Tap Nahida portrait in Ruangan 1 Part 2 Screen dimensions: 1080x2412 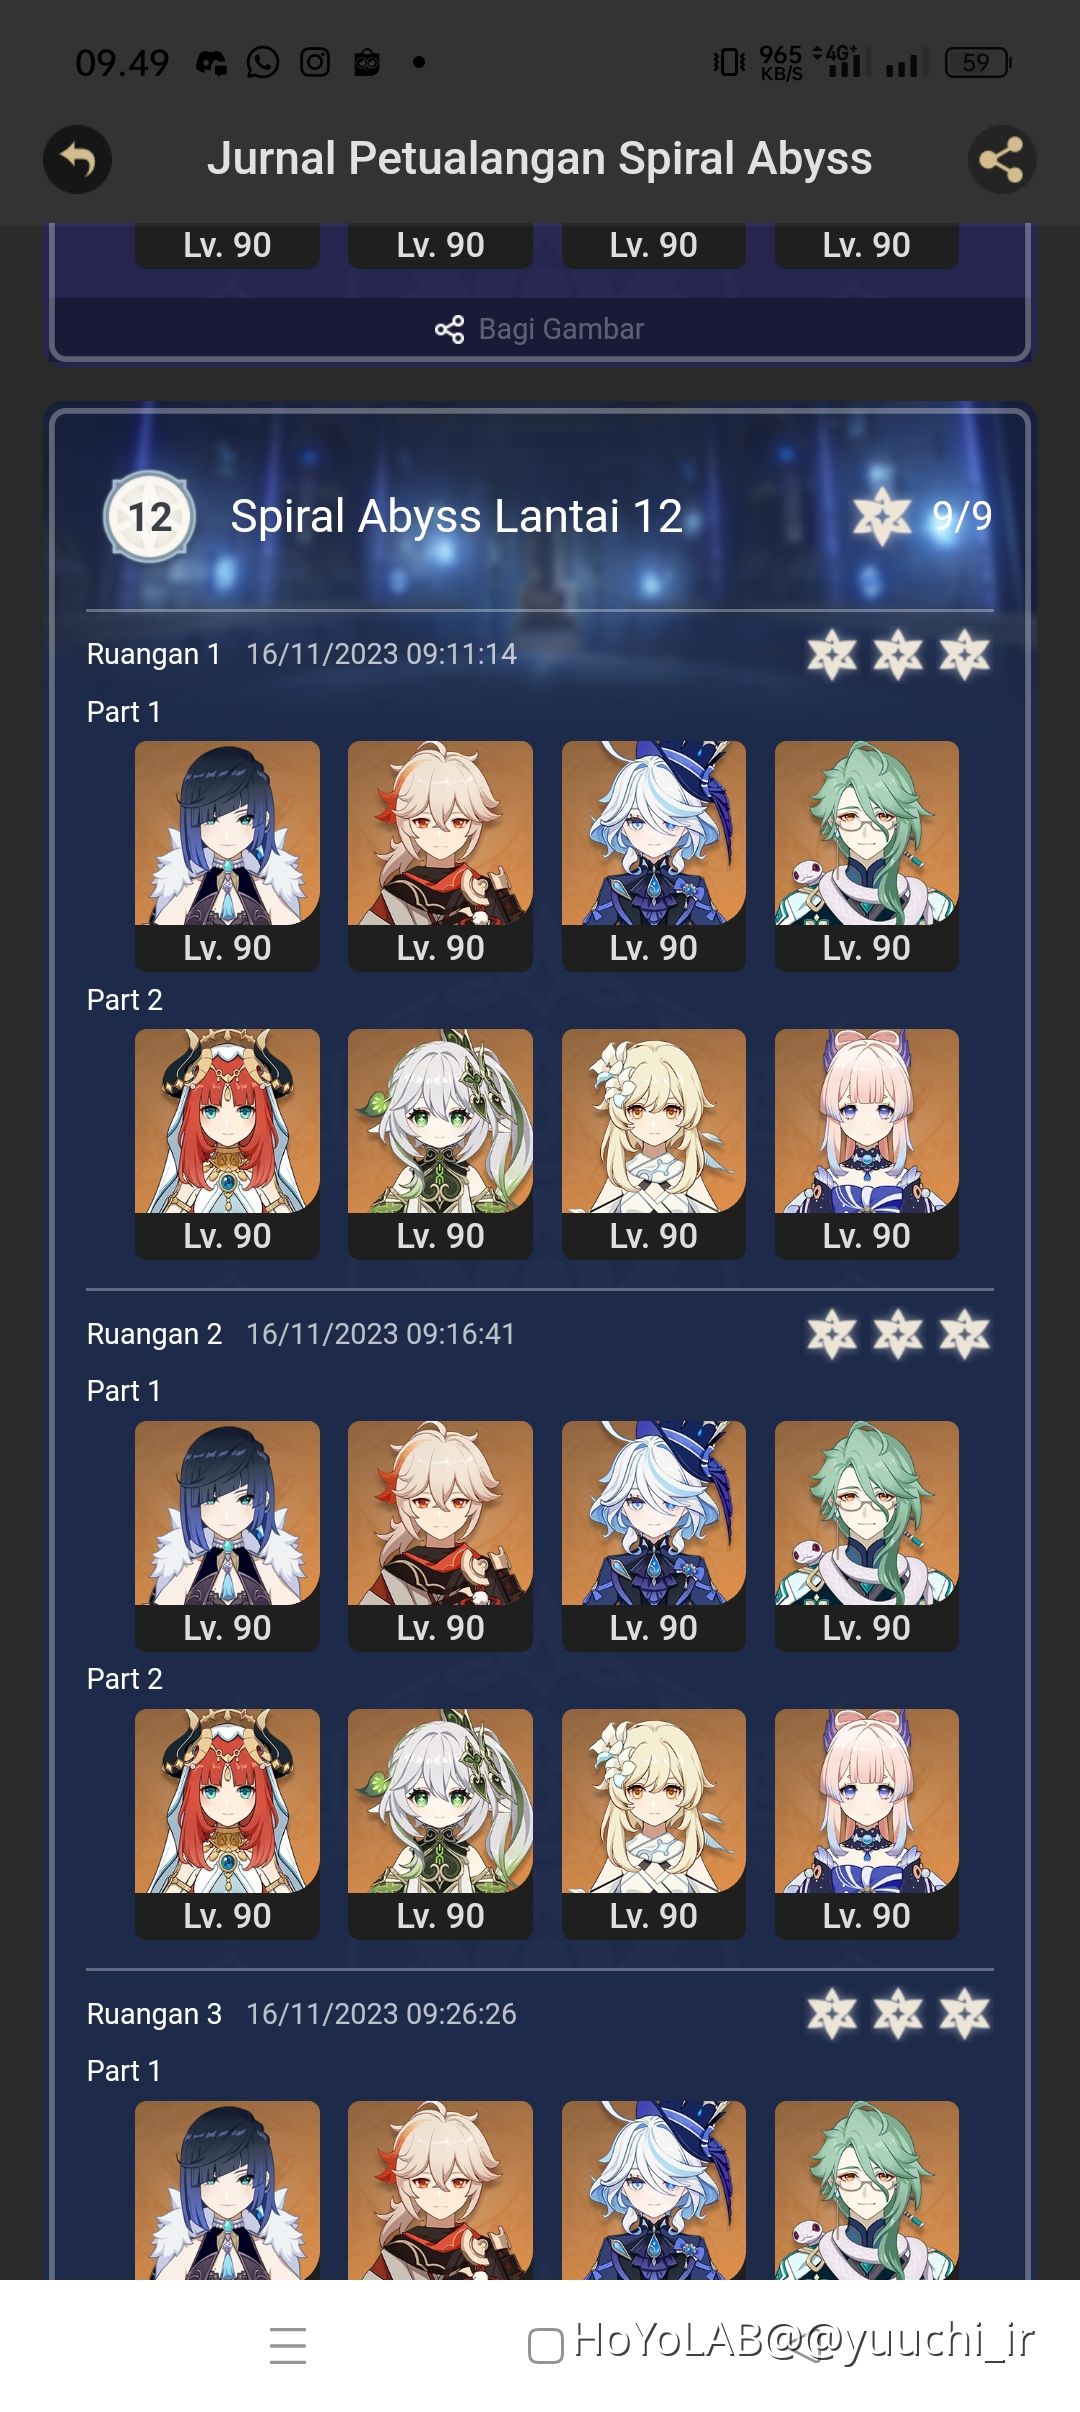pyautogui.click(x=440, y=1144)
